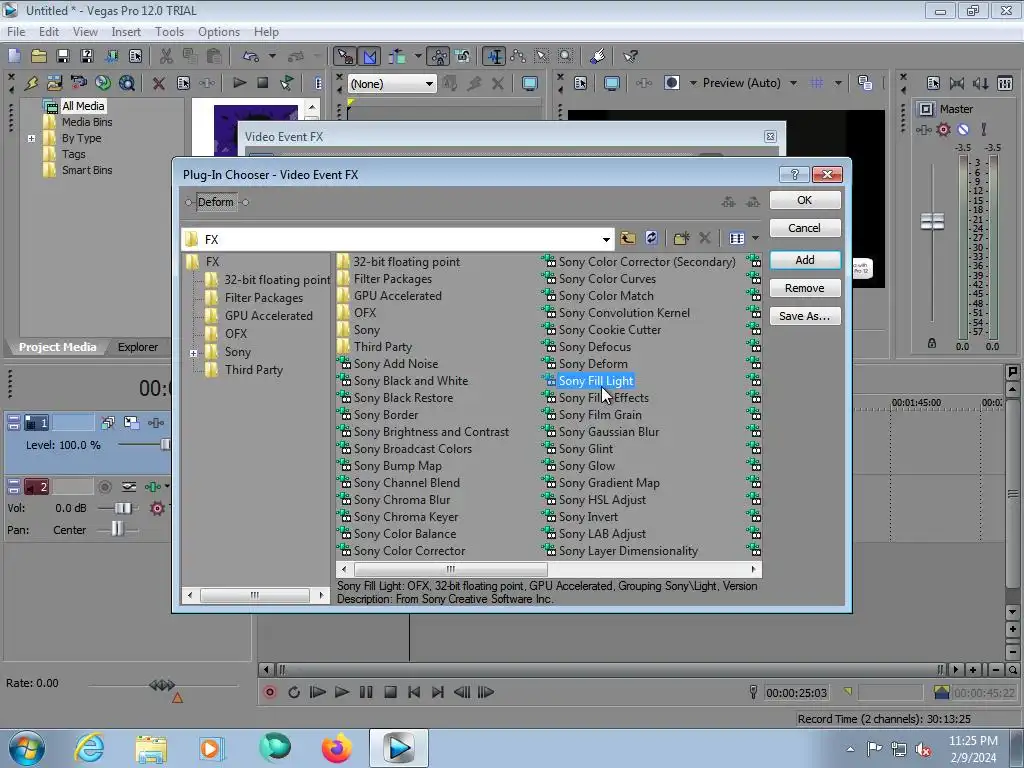The image size is (1024, 768).
Task: Open the Insert menu
Action: pos(125,31)
